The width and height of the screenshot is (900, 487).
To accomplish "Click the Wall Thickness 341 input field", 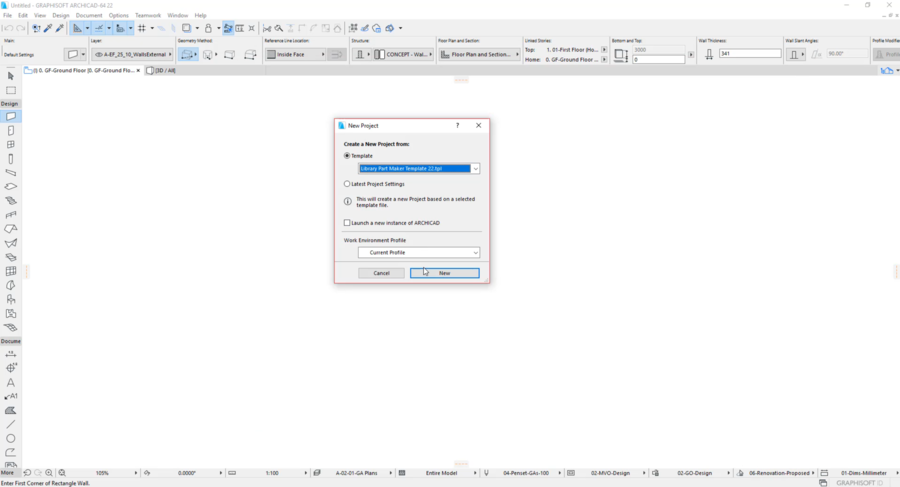I will 750,53.
